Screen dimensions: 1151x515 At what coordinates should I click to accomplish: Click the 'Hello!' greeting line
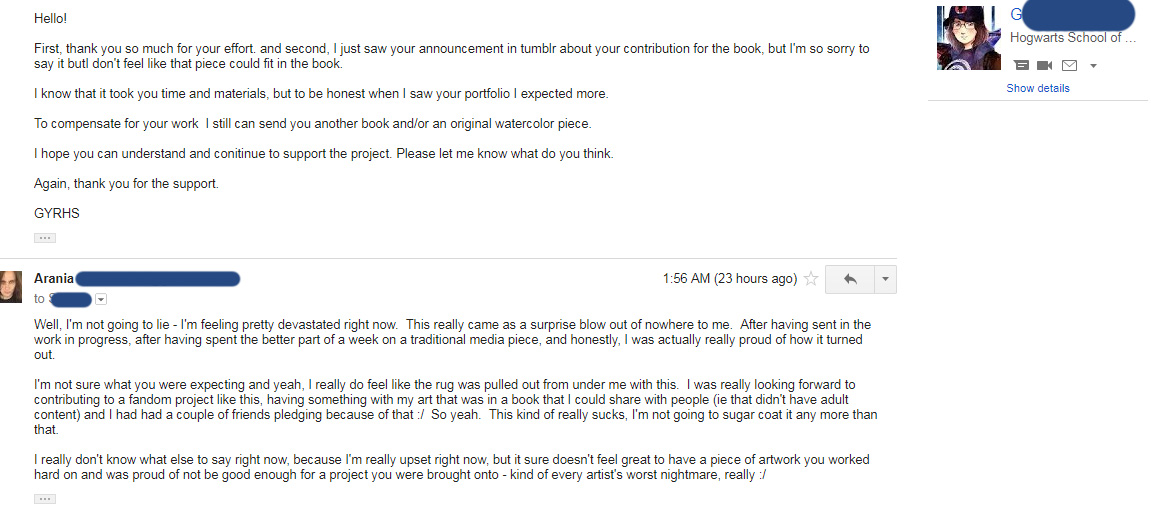pyautogui.click(x=51, y=19)
